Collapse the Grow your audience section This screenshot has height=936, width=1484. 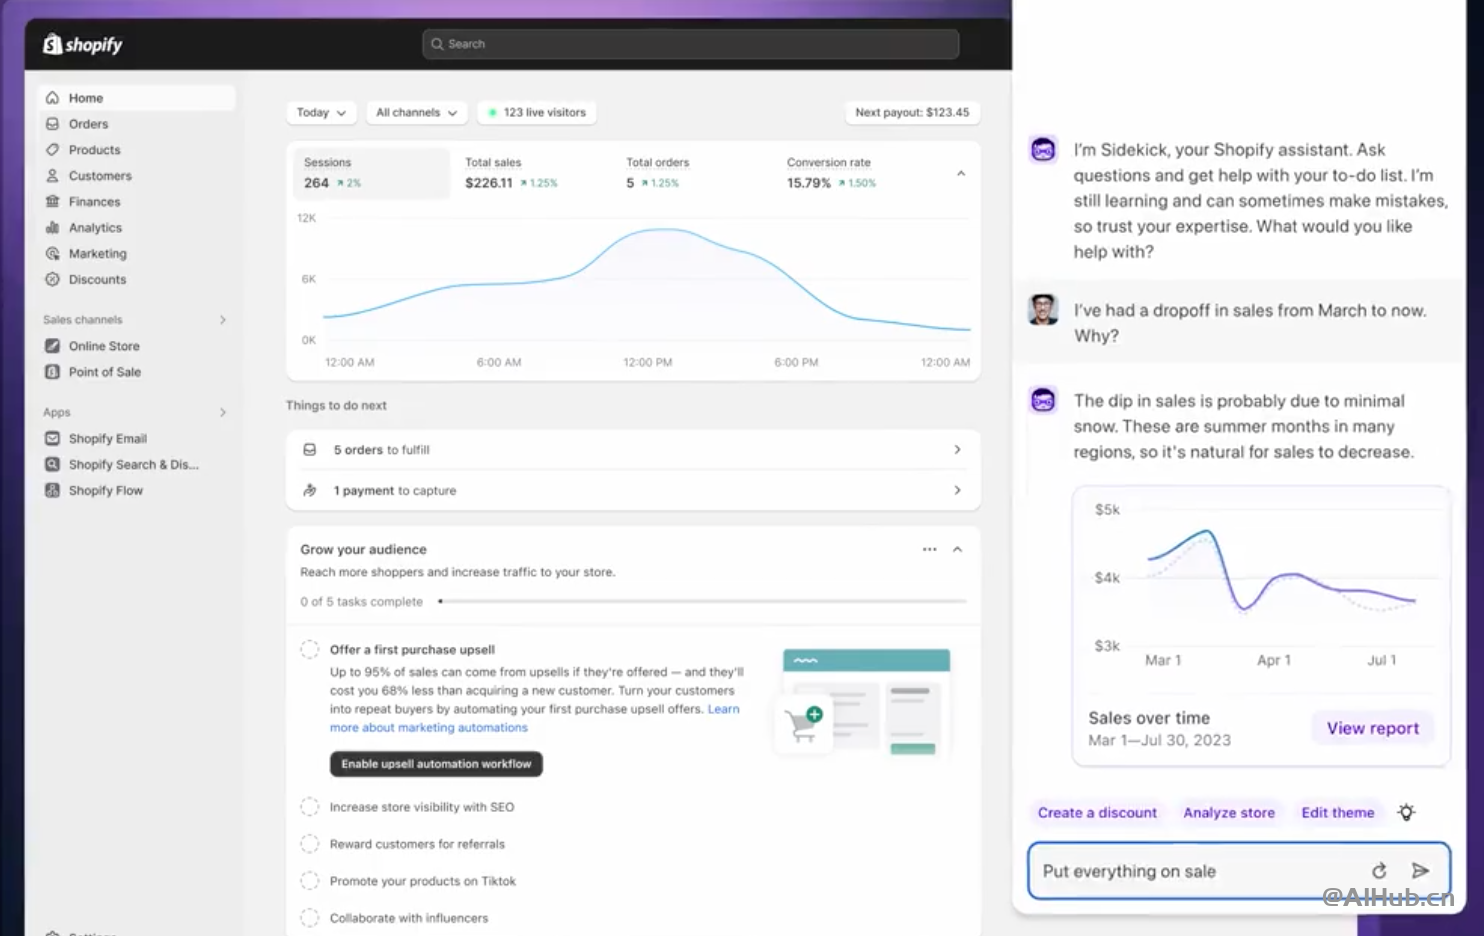pos(957,549)
